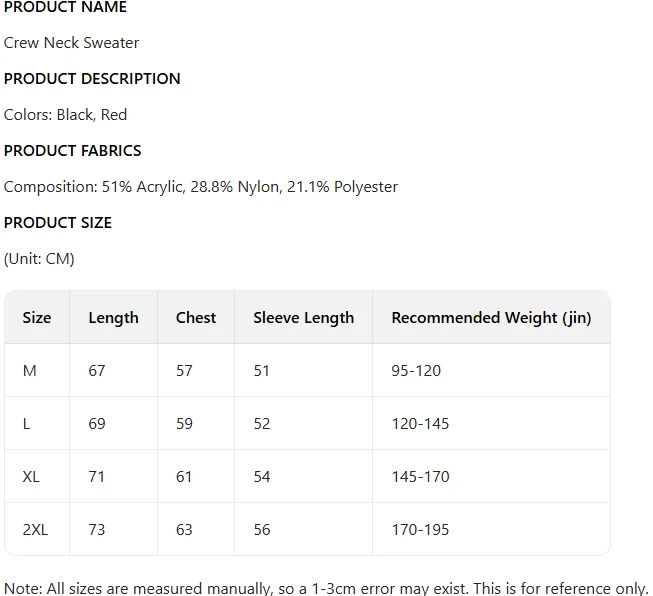653x596 pixels.
Task: Click the L row chest value 59
Action: pos(184,424)
